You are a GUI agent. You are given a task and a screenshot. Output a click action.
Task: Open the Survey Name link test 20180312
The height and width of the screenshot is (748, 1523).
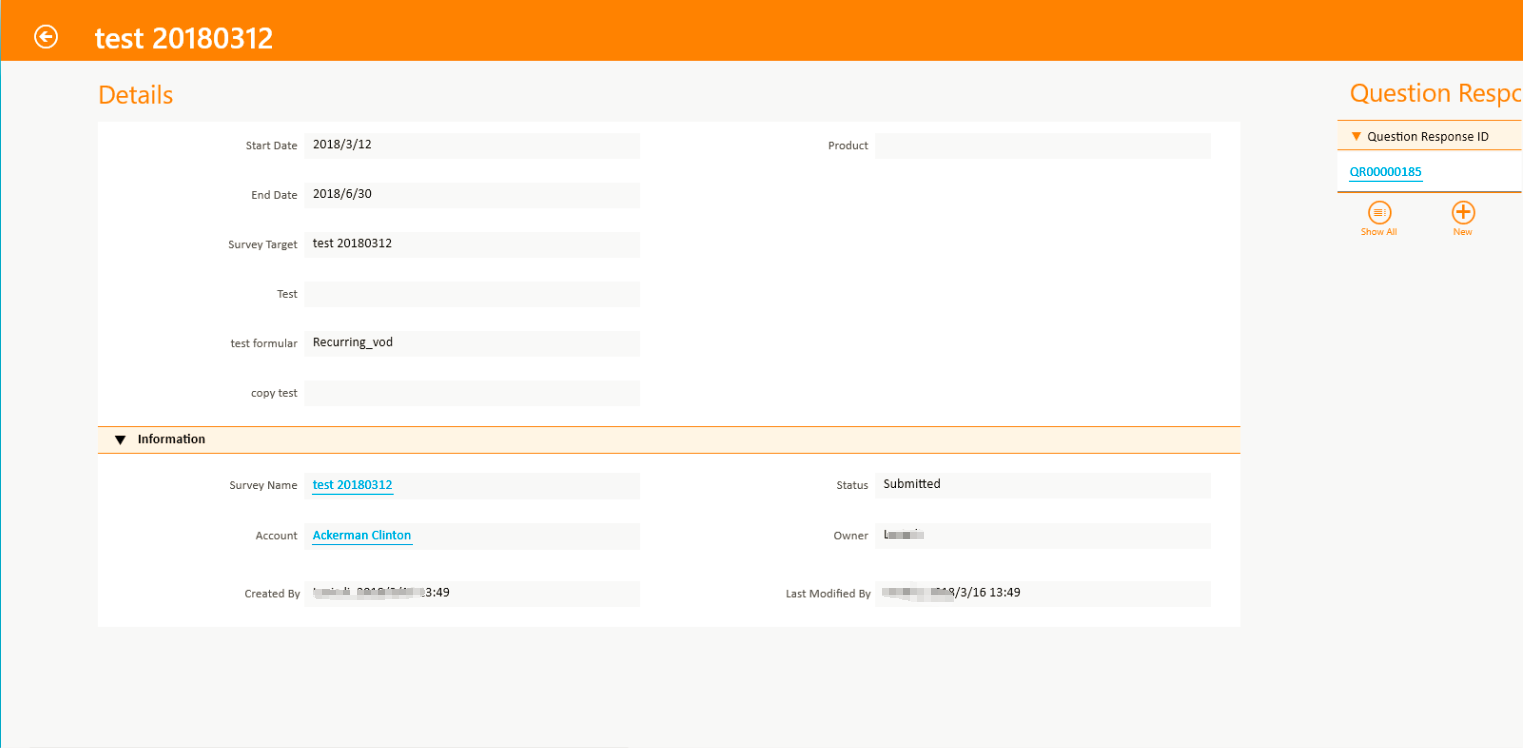[352, 485]
